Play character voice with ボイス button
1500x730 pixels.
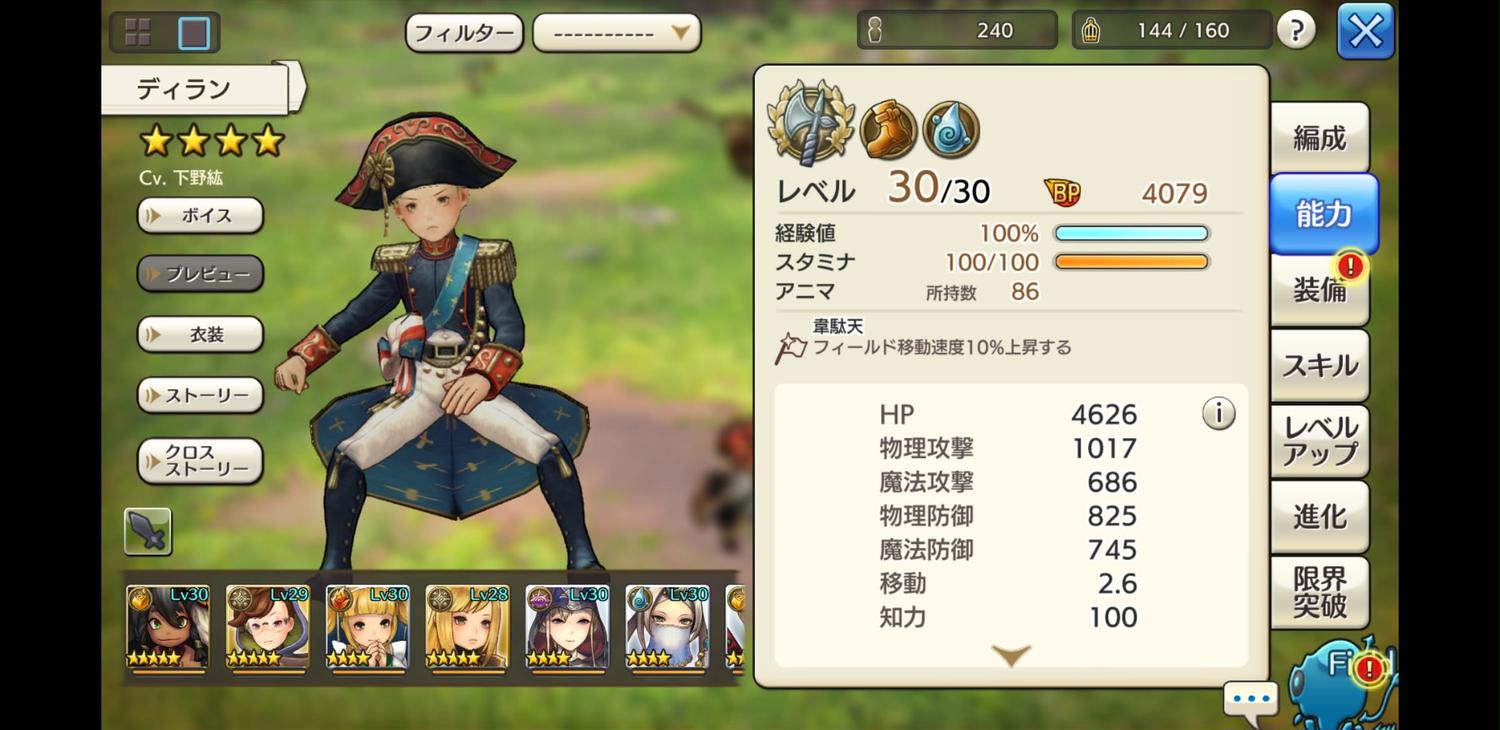click(x=200, y=215)
